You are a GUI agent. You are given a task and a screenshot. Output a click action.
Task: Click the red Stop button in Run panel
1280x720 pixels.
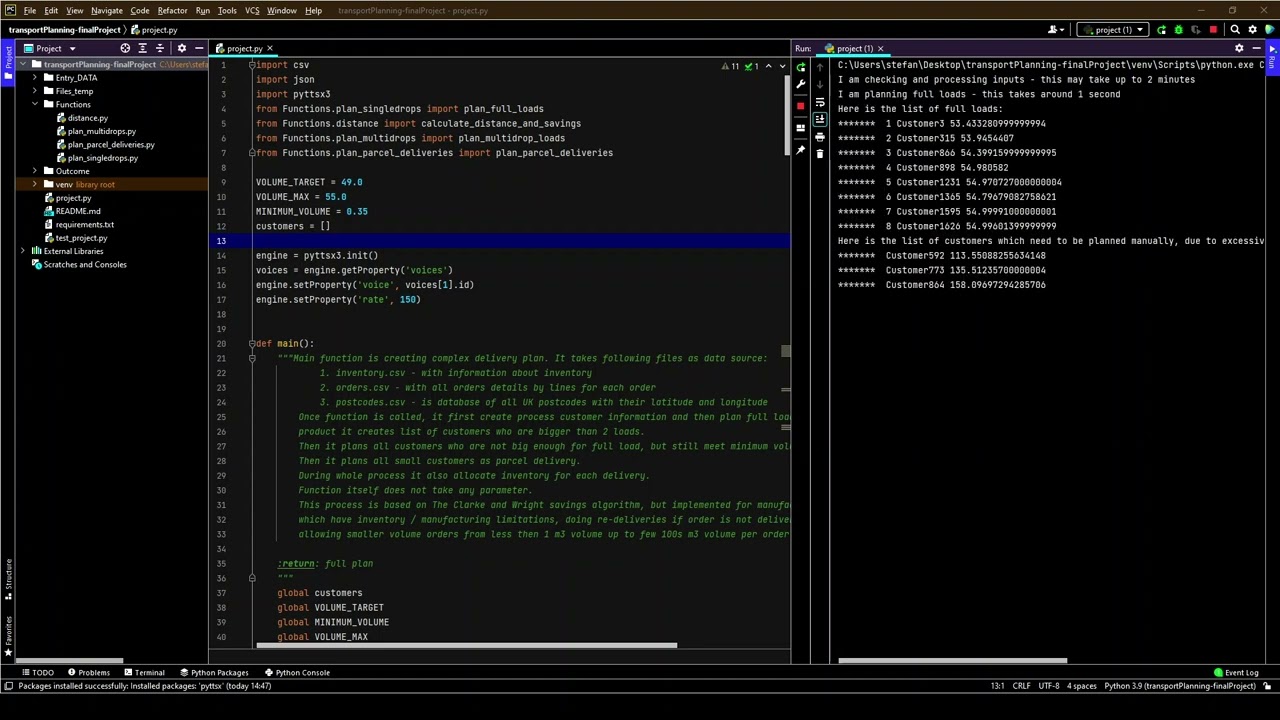click(x=801, y=106)
